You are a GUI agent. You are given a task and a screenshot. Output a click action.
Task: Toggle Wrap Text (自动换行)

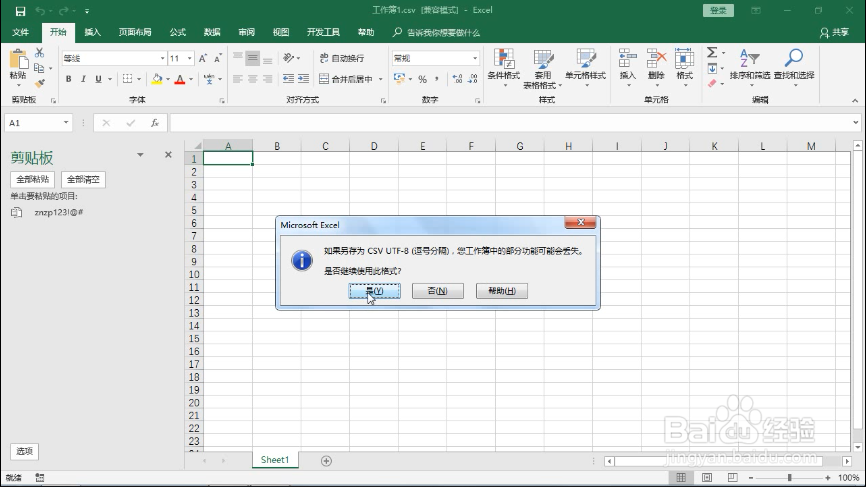342,58
